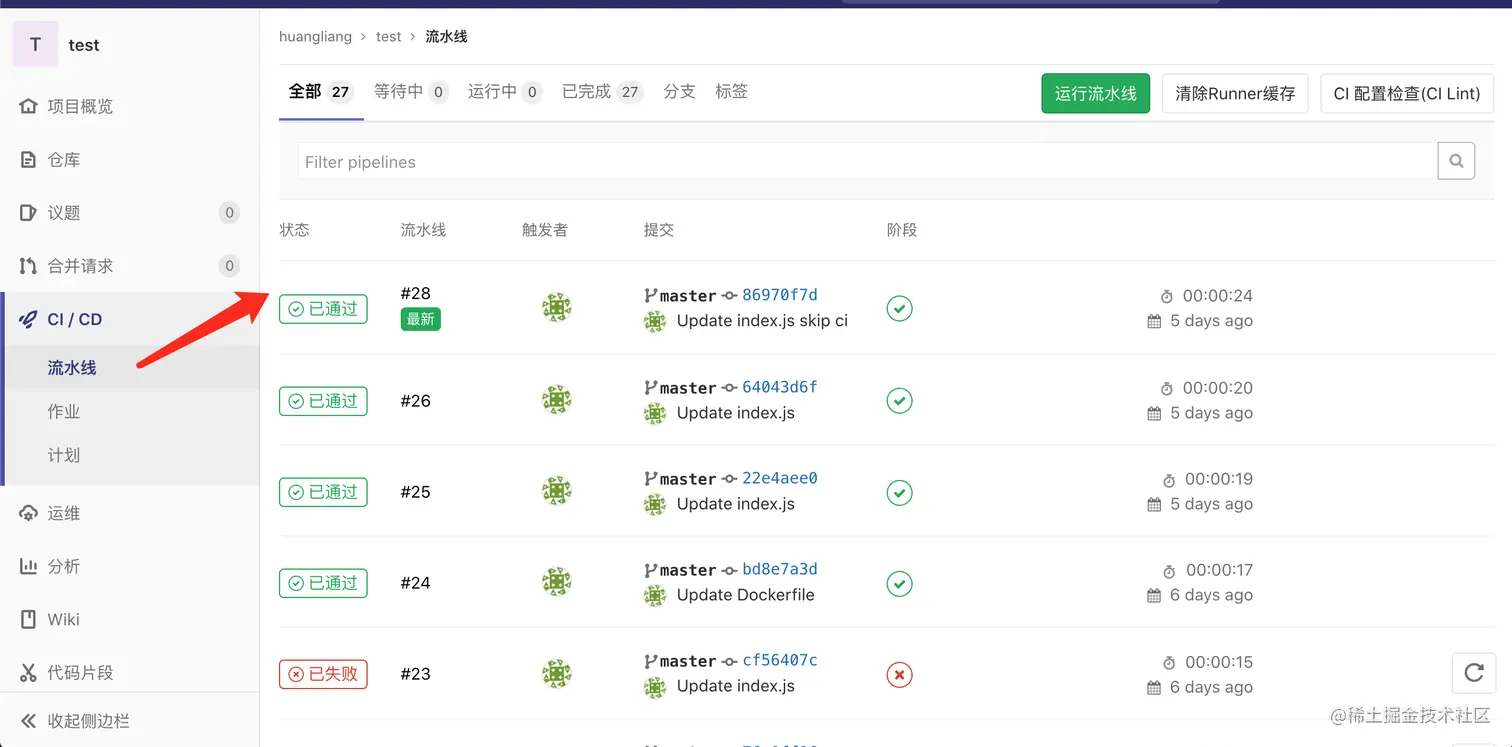Screen dimensions: 1512x747
Task: Open pipeline #26 link
Action: [415, 401]
